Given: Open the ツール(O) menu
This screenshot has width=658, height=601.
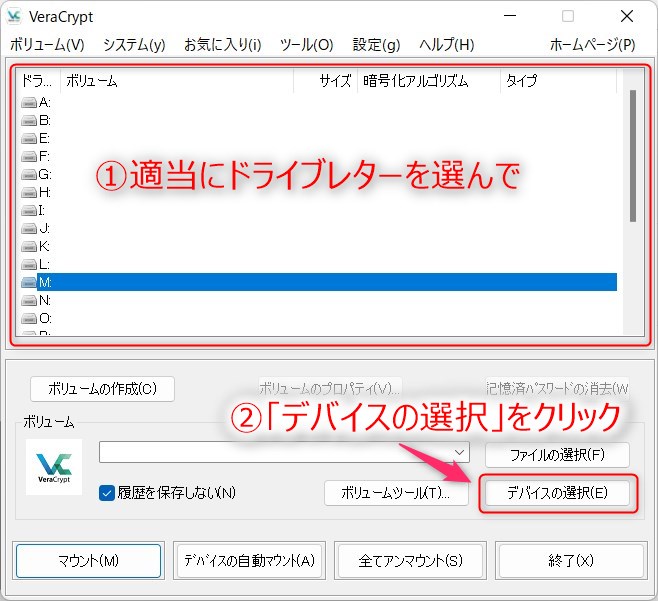Looking at the screenshot, I should click(306, 44).
